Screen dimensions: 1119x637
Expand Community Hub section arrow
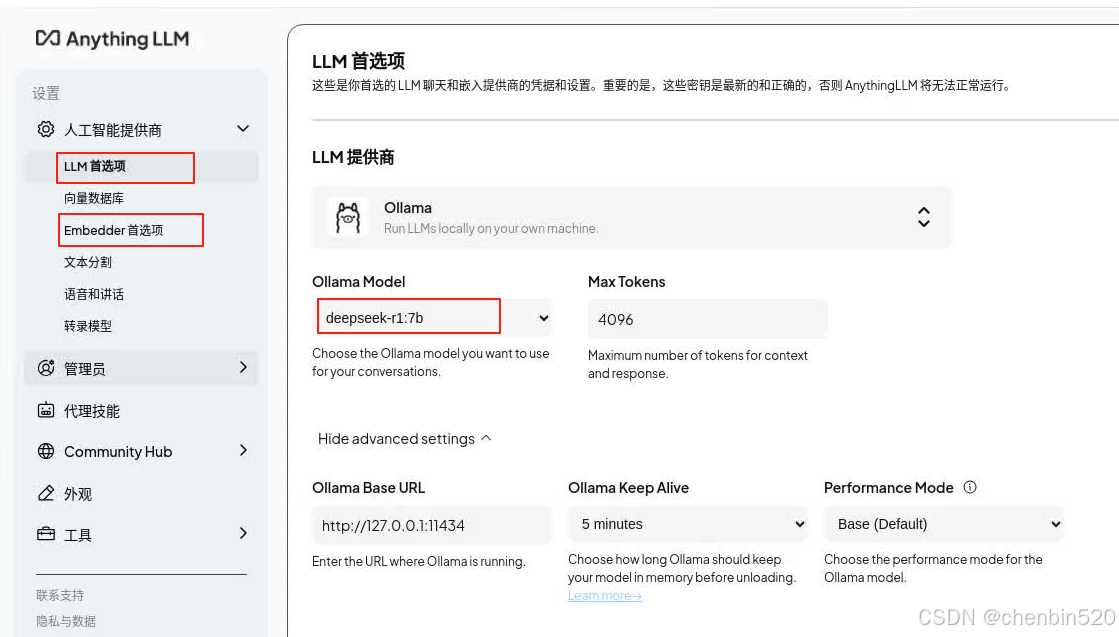(x=243, y=450)
